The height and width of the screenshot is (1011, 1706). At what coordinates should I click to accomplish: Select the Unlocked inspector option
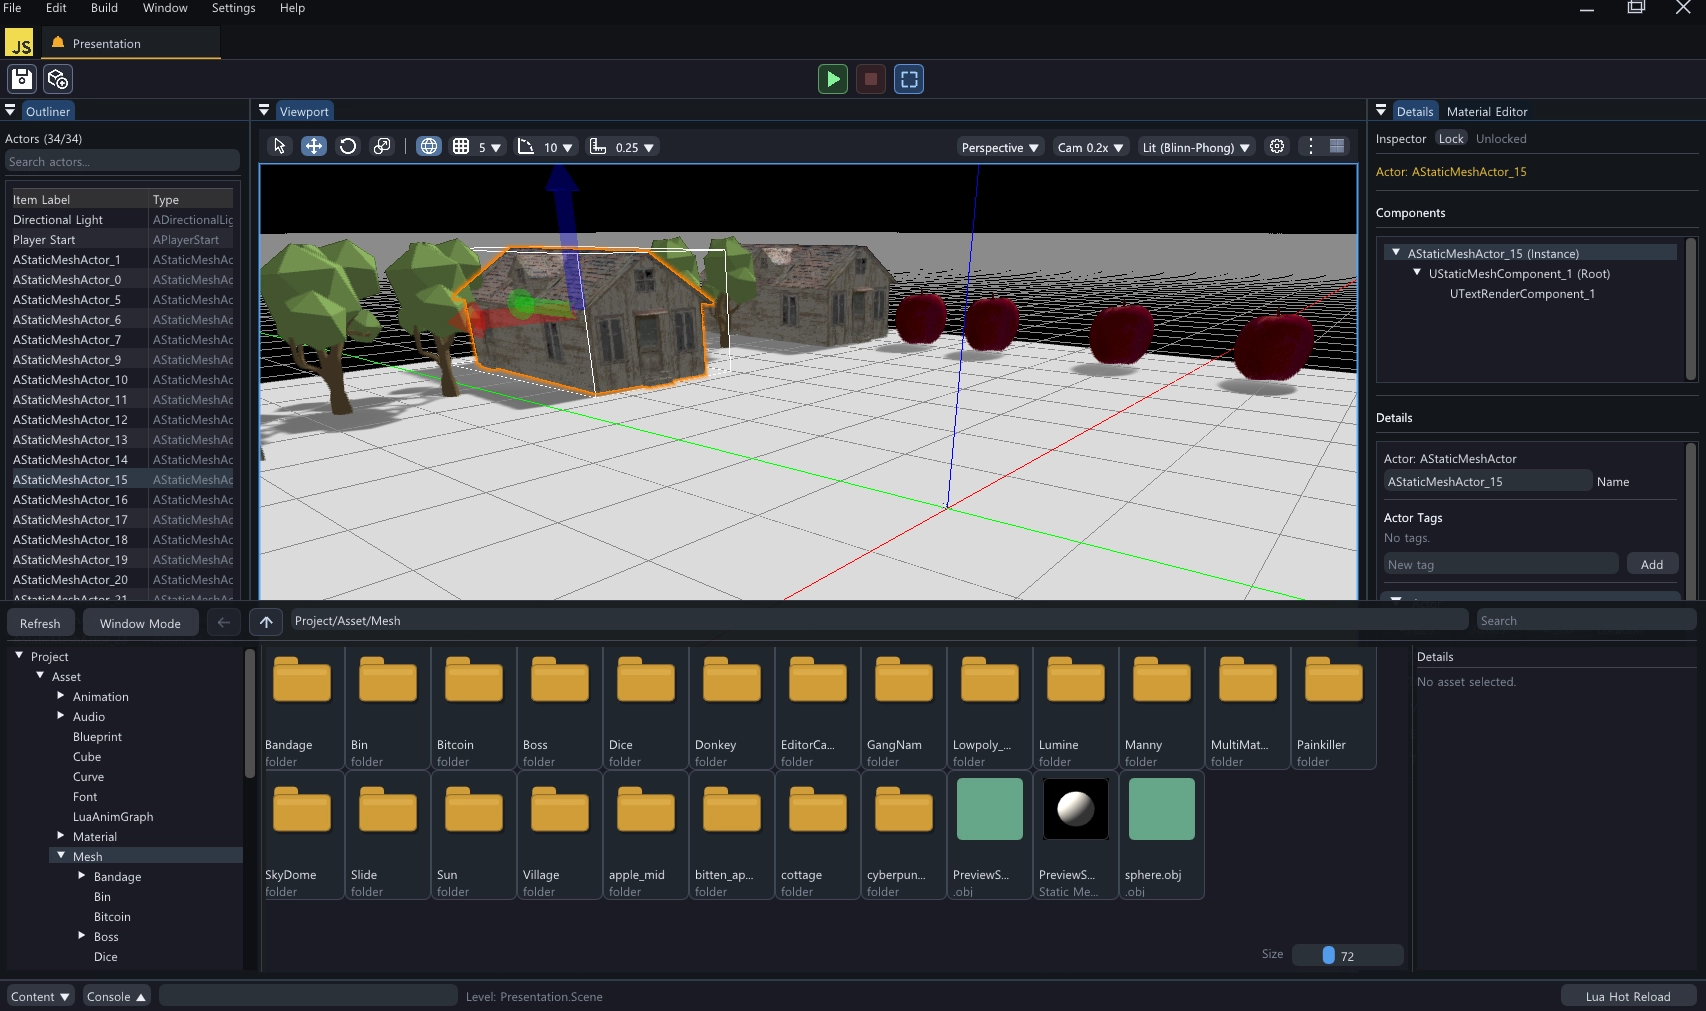click(1501, 139)
